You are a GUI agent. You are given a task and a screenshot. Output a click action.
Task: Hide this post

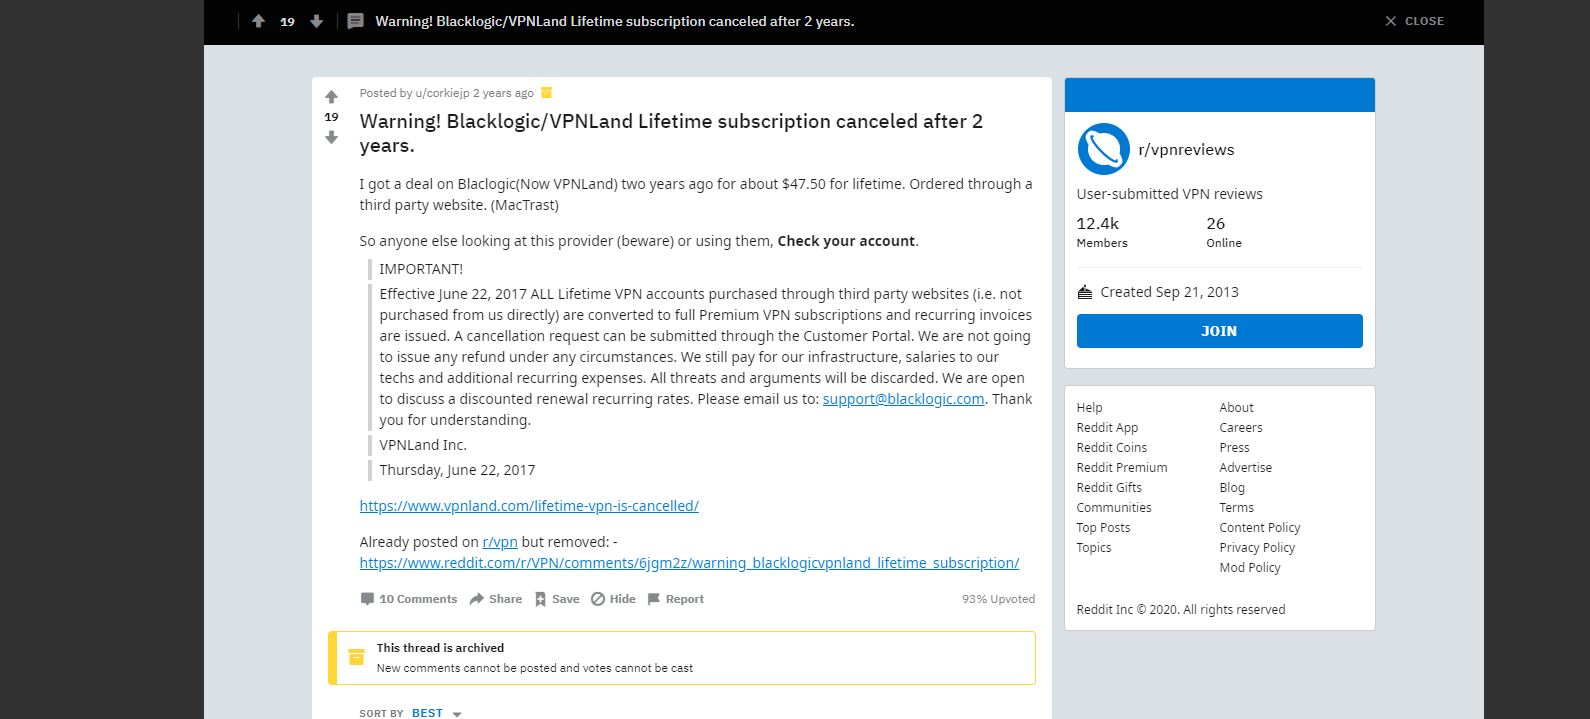tap(613, 599)
